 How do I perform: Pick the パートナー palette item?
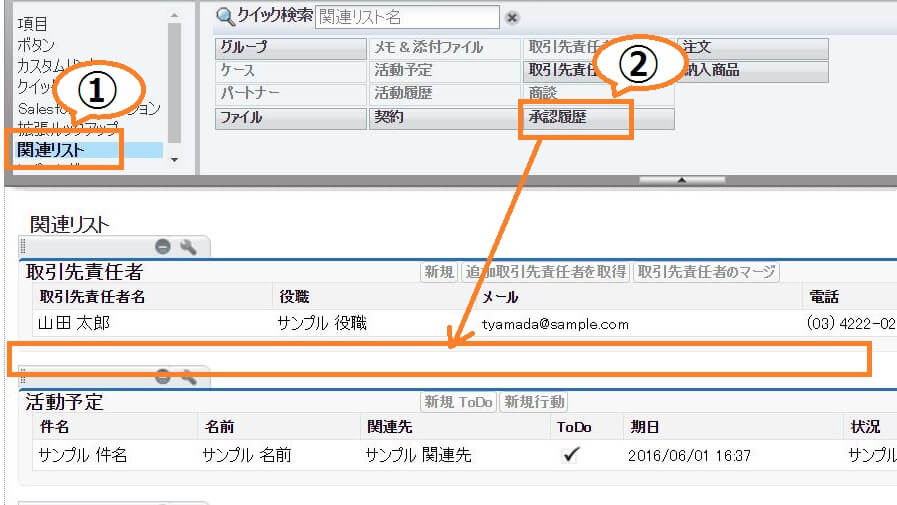(291, 94)
